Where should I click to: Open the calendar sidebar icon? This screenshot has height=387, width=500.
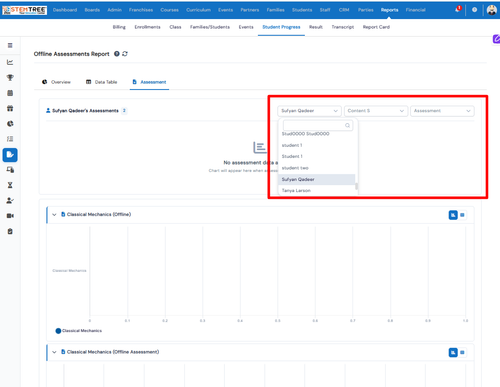[10, 93]
